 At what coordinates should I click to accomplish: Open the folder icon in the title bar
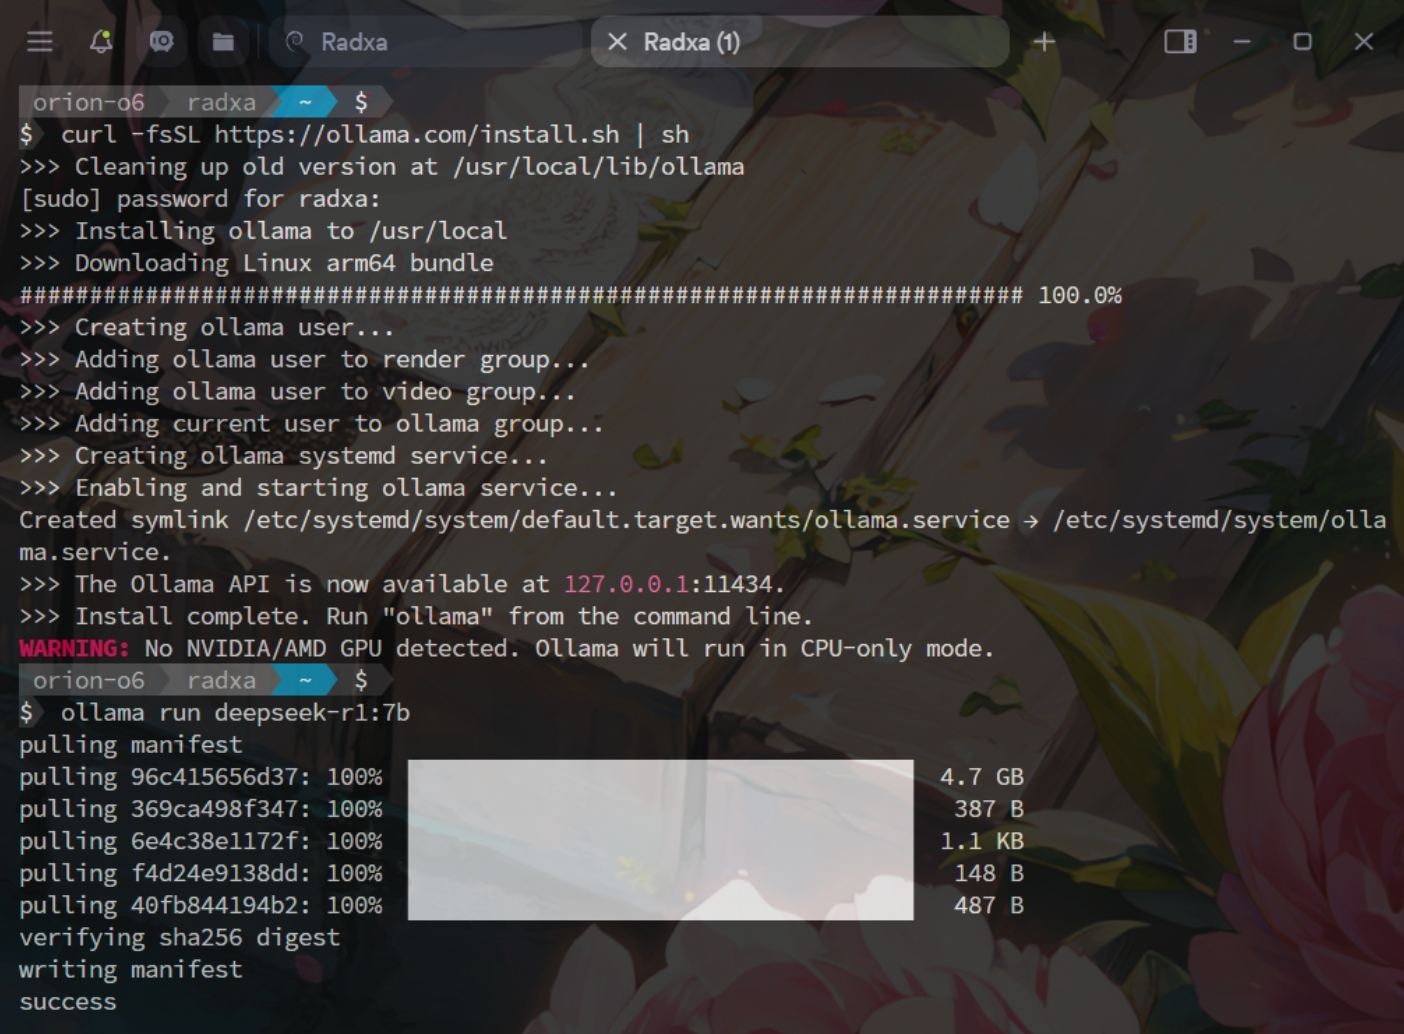click(223, 42)
